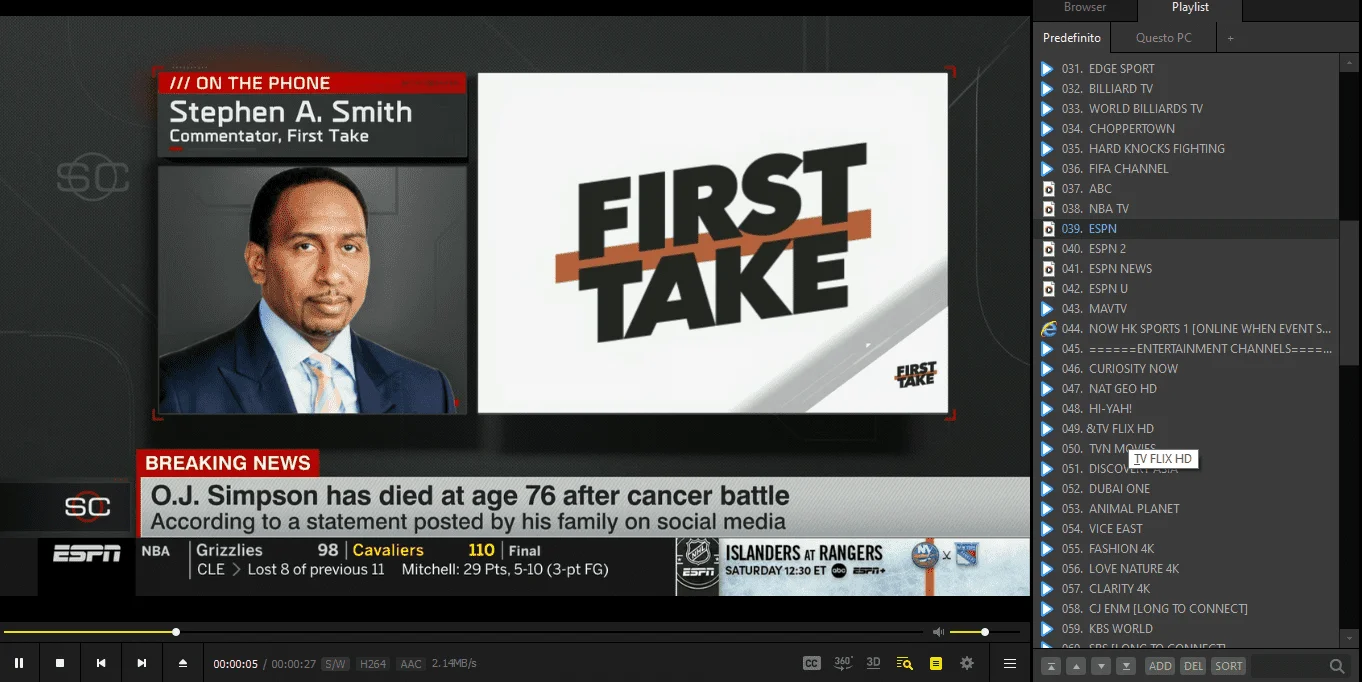Toggle the playlist panel yellow icon

coord(936,663)
